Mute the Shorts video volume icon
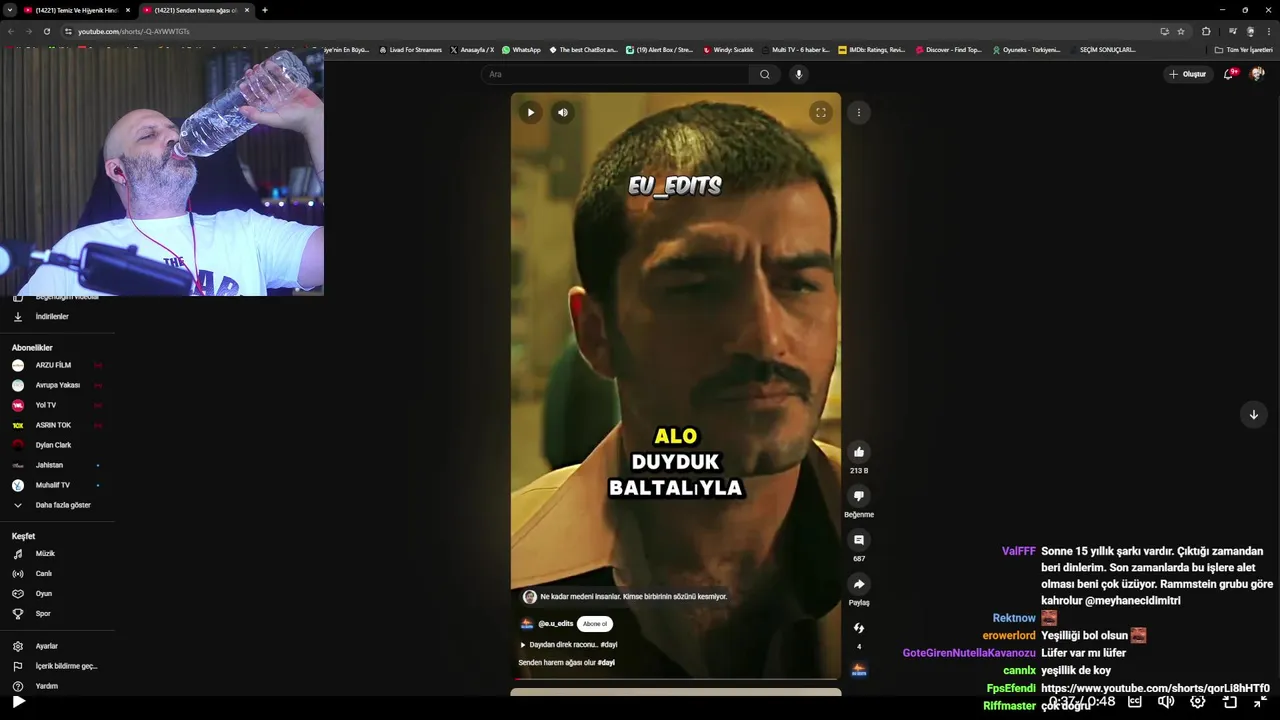1280x720 pixels. point(563,113)
